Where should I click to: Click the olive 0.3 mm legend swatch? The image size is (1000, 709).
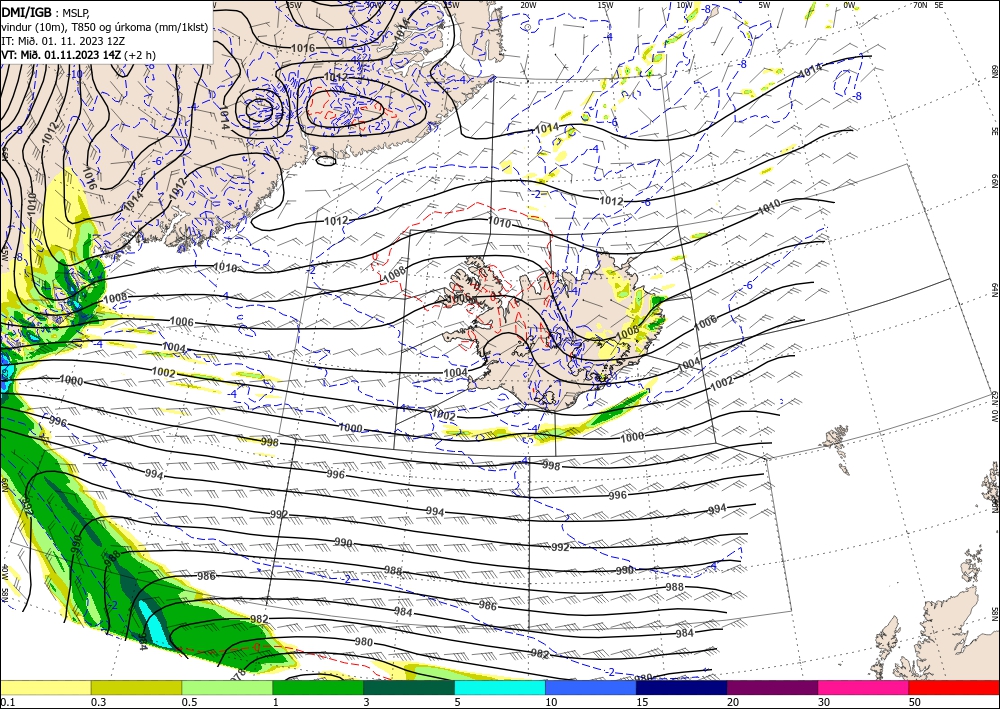coord(136,687)
